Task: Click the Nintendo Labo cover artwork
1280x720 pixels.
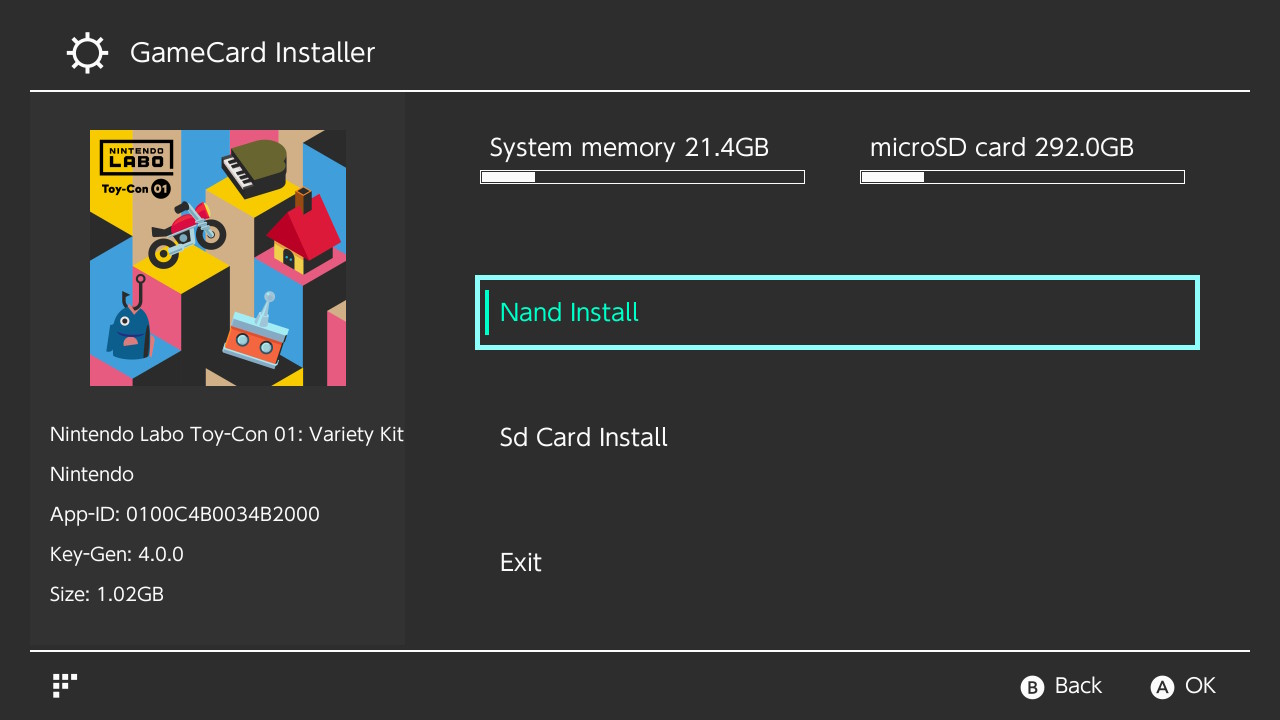Action: (x=217, y=257)
